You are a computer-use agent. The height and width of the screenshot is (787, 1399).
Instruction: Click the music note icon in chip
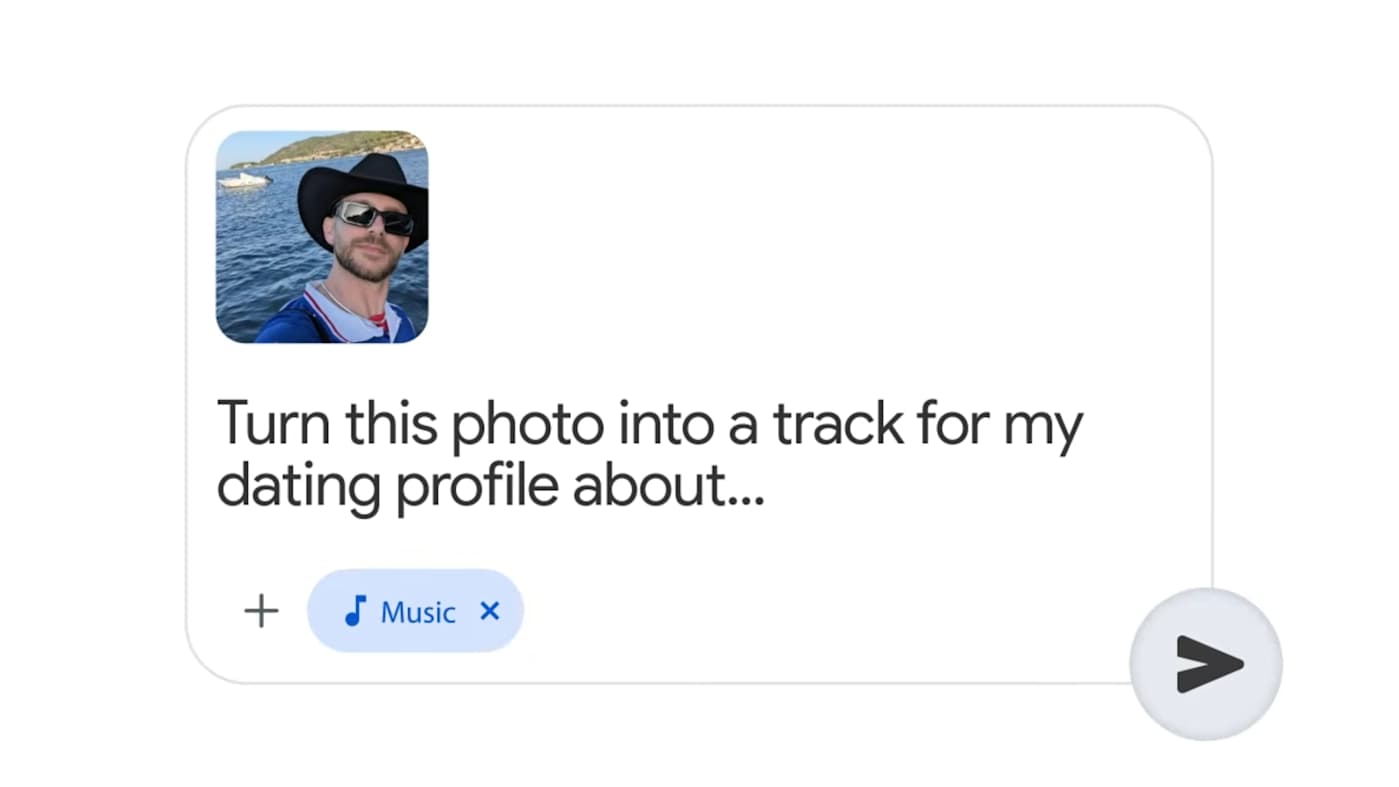click(355, 611)
